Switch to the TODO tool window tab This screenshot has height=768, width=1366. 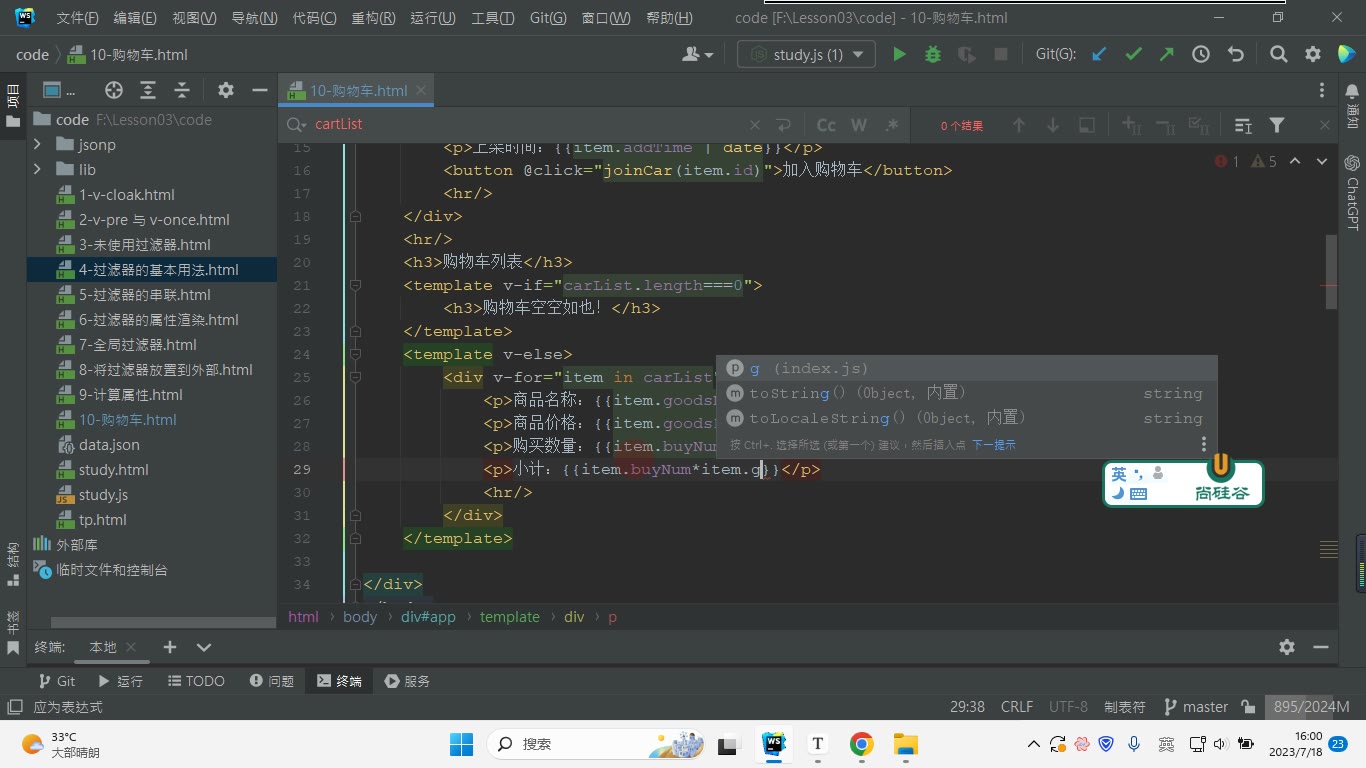tap(195, 681)
